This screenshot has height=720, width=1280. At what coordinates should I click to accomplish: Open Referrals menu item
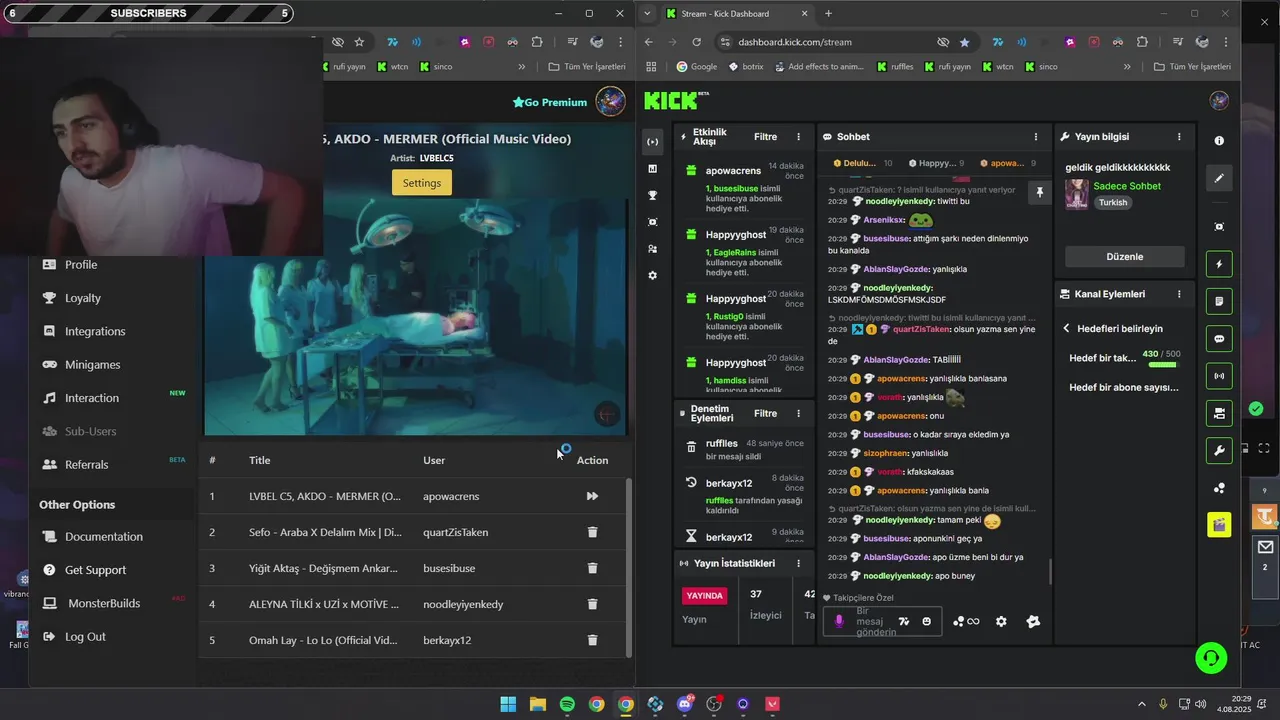(87, 464)
